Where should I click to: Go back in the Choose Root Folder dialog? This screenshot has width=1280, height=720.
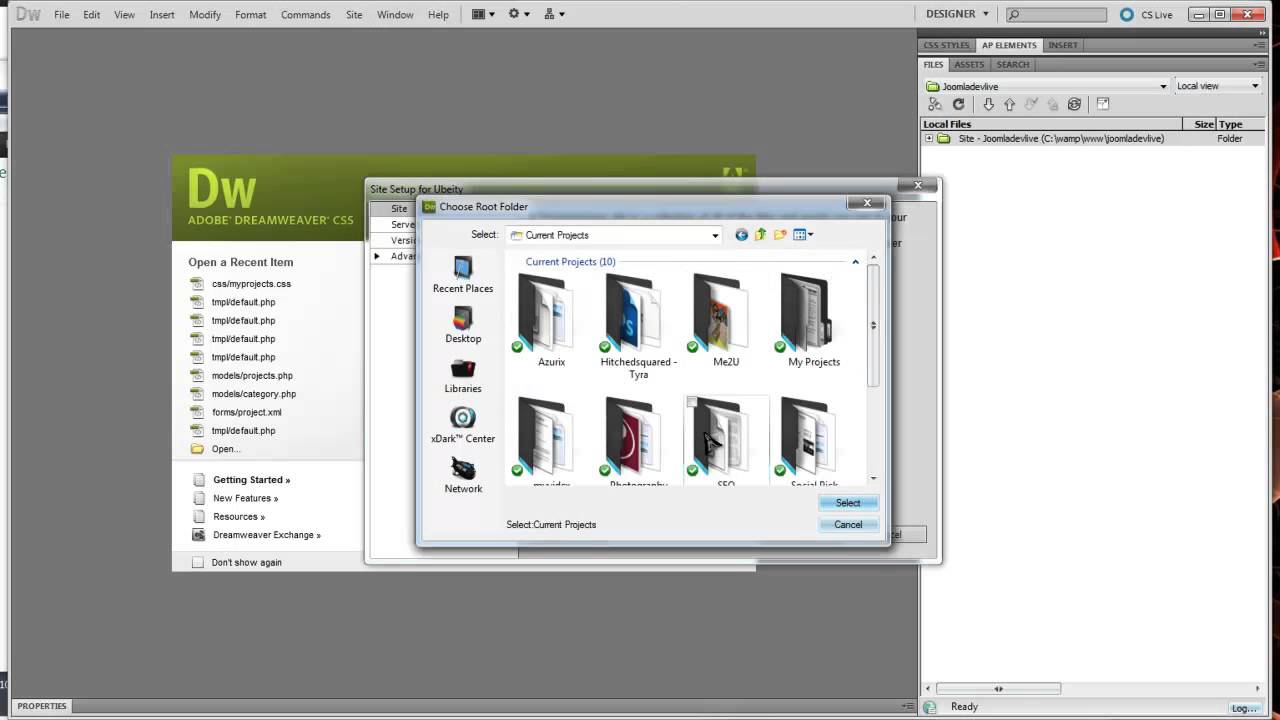click(x=741, y=235)
